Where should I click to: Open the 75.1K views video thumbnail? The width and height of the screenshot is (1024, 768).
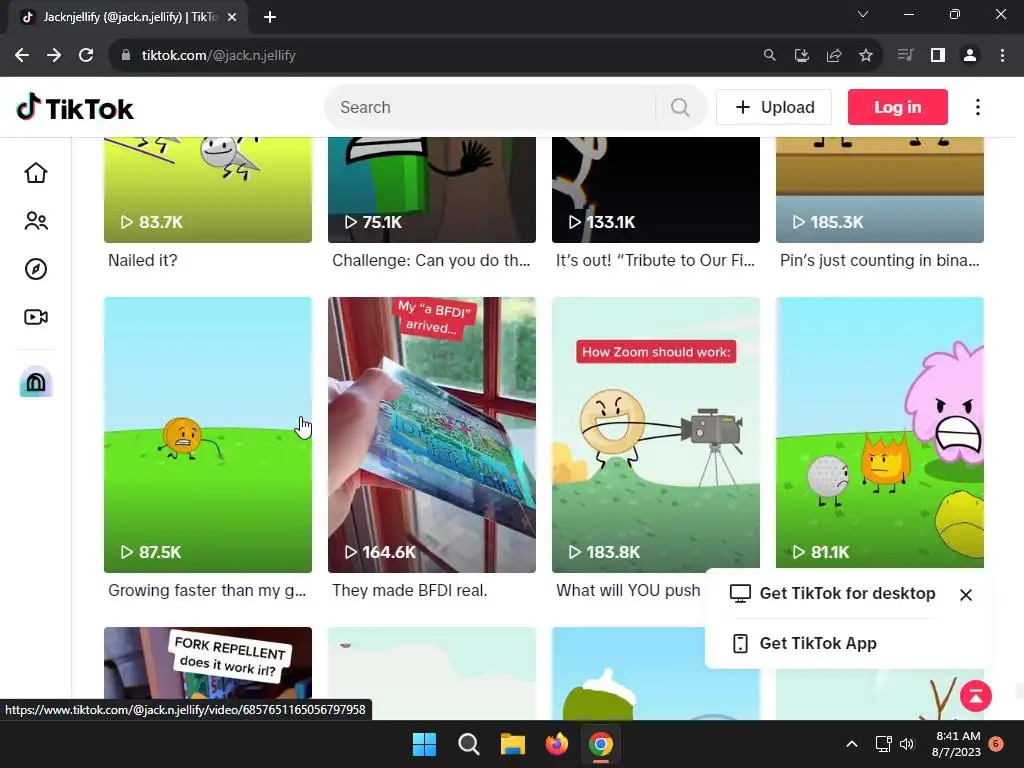pyautogui.click(x=432, y=190)
